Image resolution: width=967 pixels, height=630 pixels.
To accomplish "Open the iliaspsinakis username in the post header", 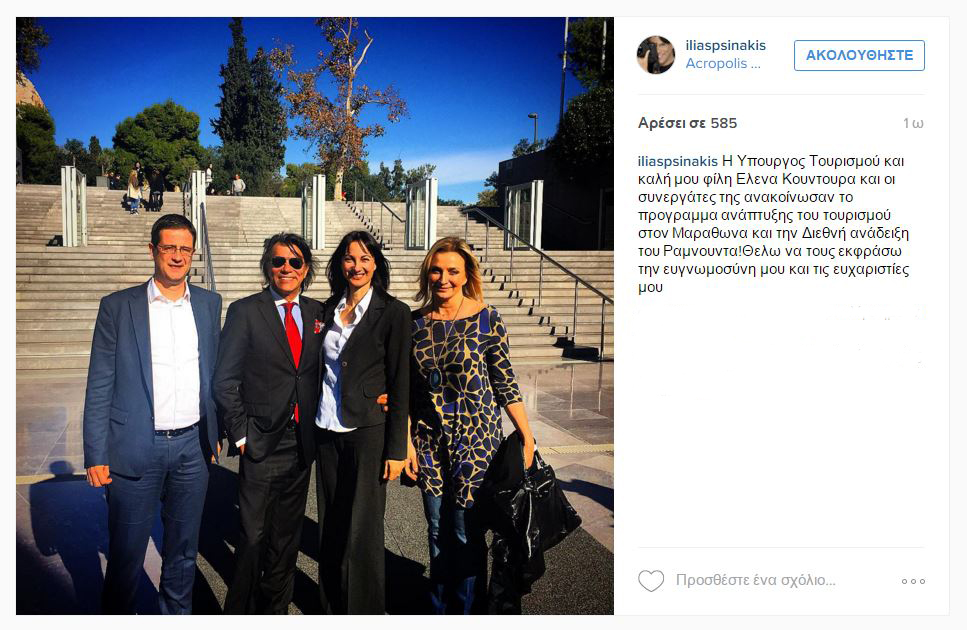I will [x=725, y=45].
